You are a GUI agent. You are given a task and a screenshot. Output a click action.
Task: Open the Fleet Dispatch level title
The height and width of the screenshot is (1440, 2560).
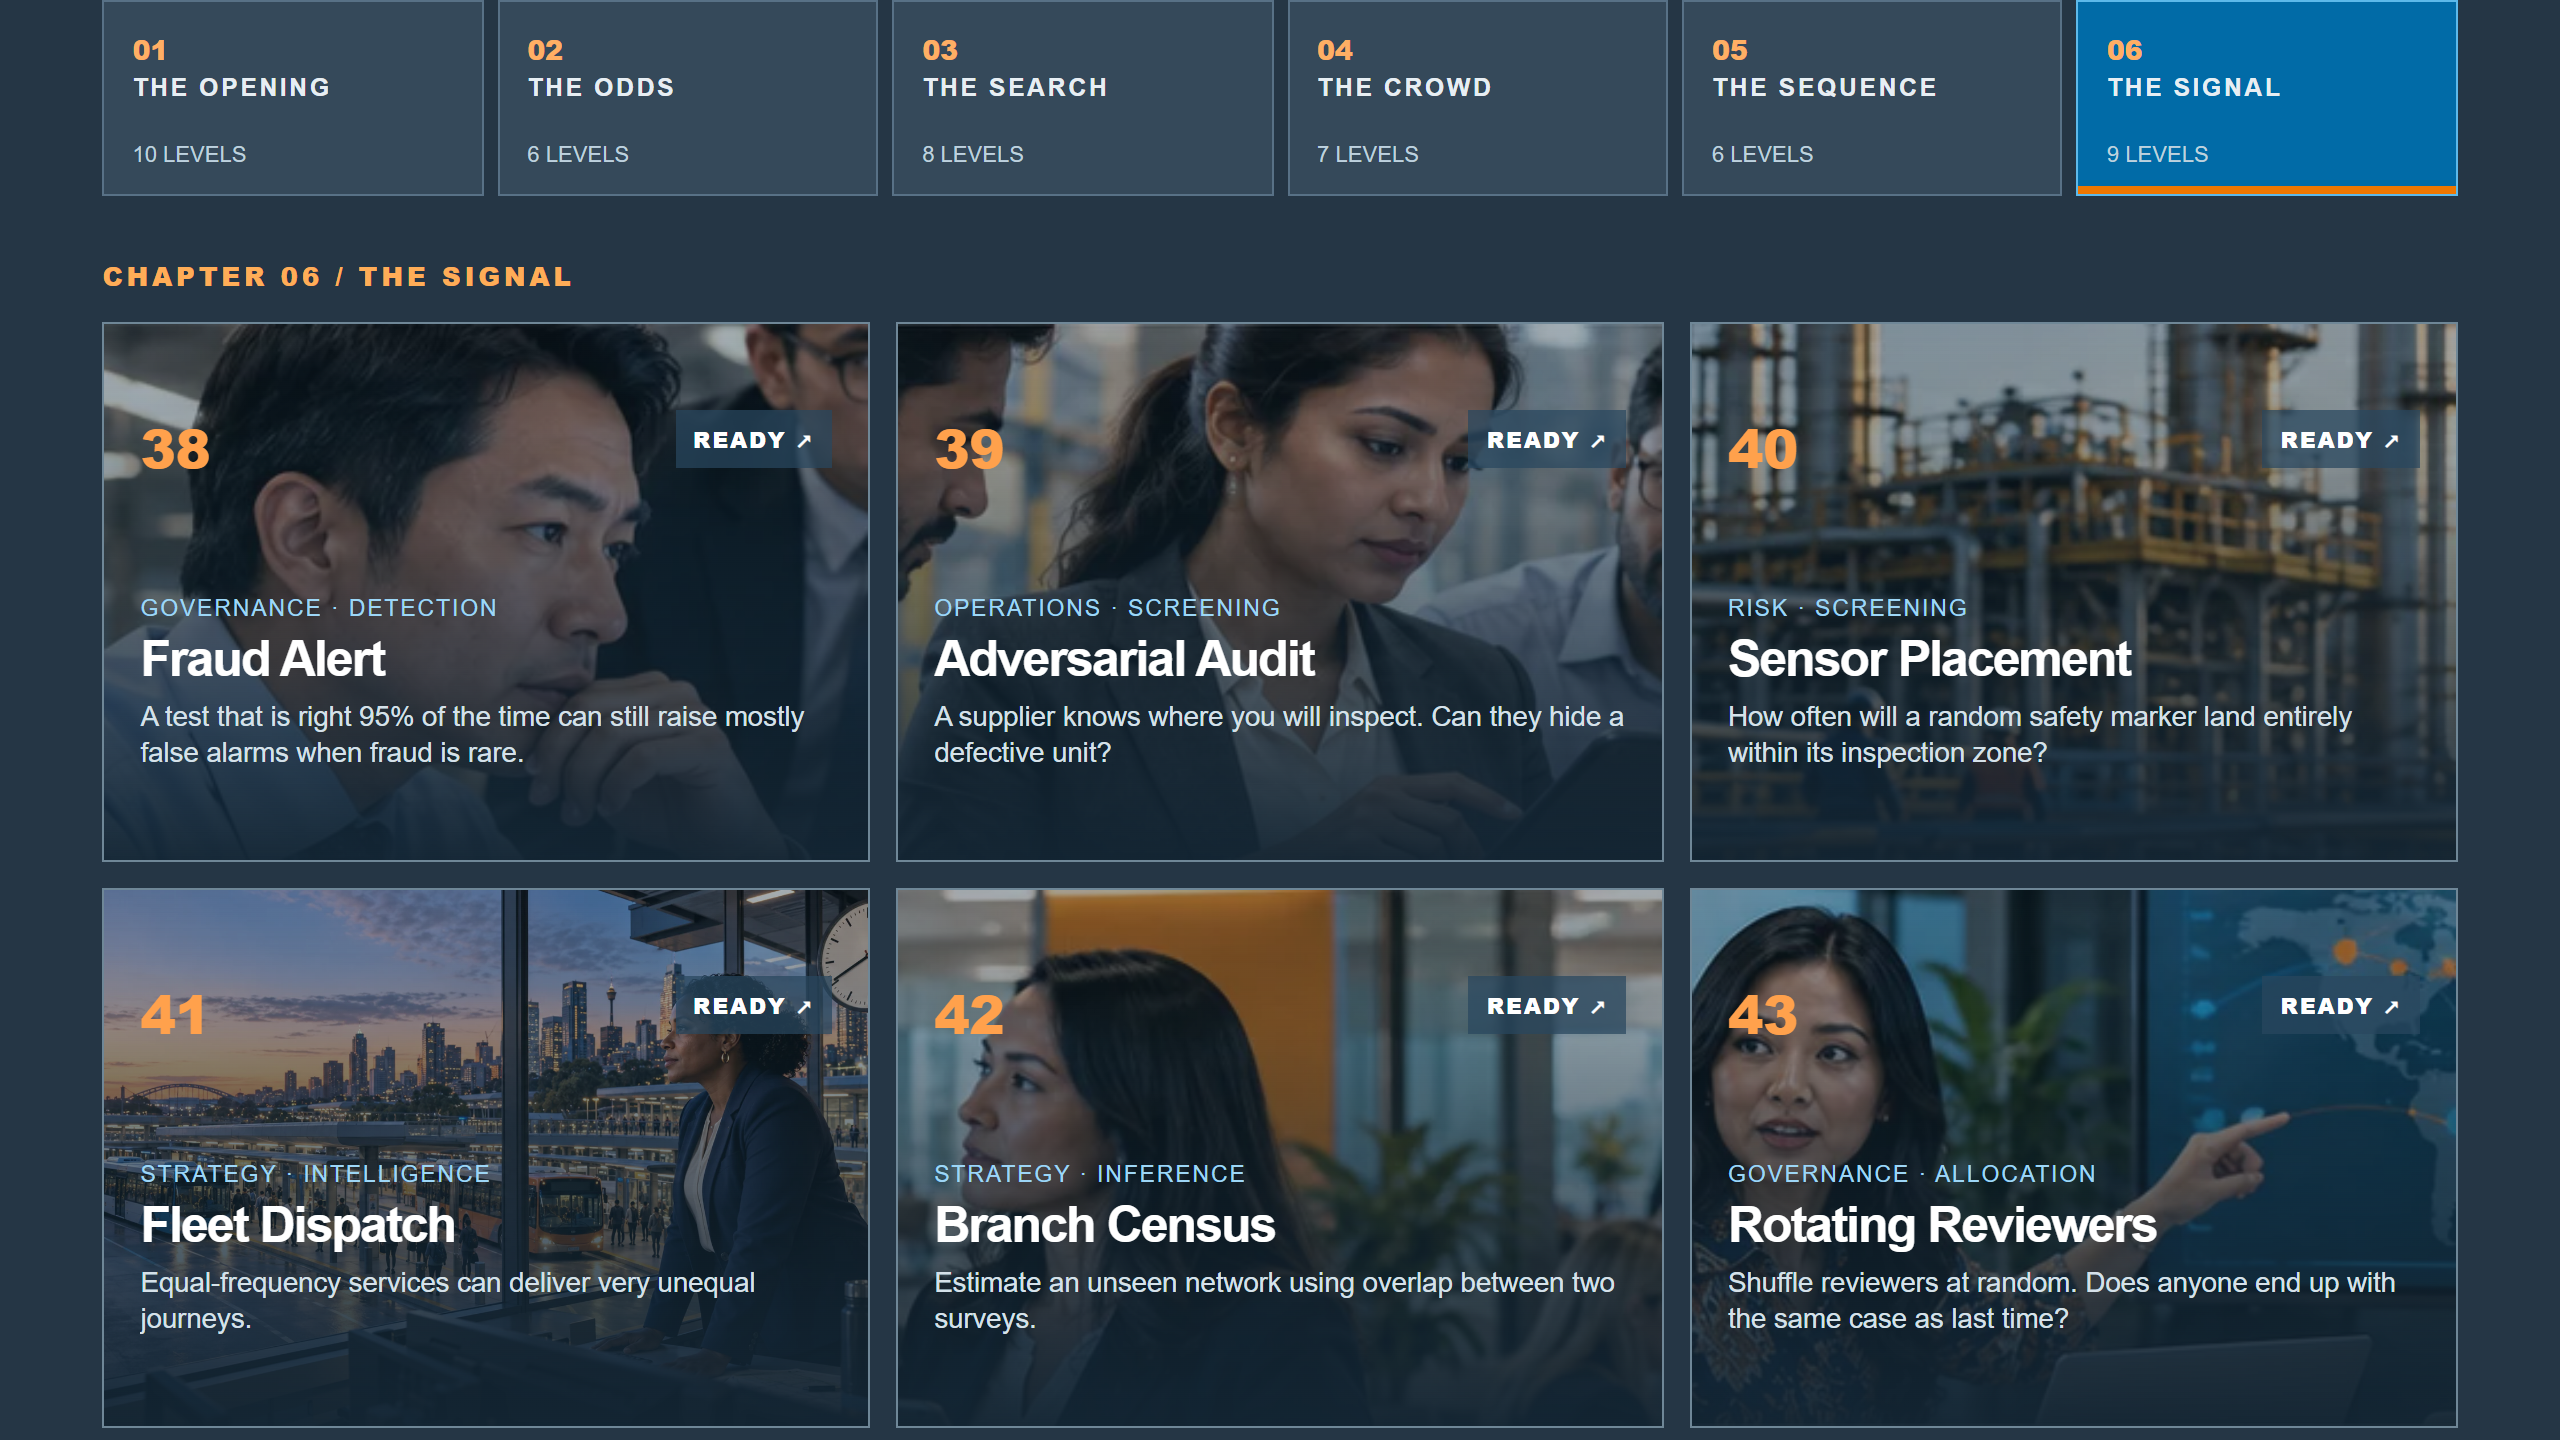click(x=298, y=1225)
